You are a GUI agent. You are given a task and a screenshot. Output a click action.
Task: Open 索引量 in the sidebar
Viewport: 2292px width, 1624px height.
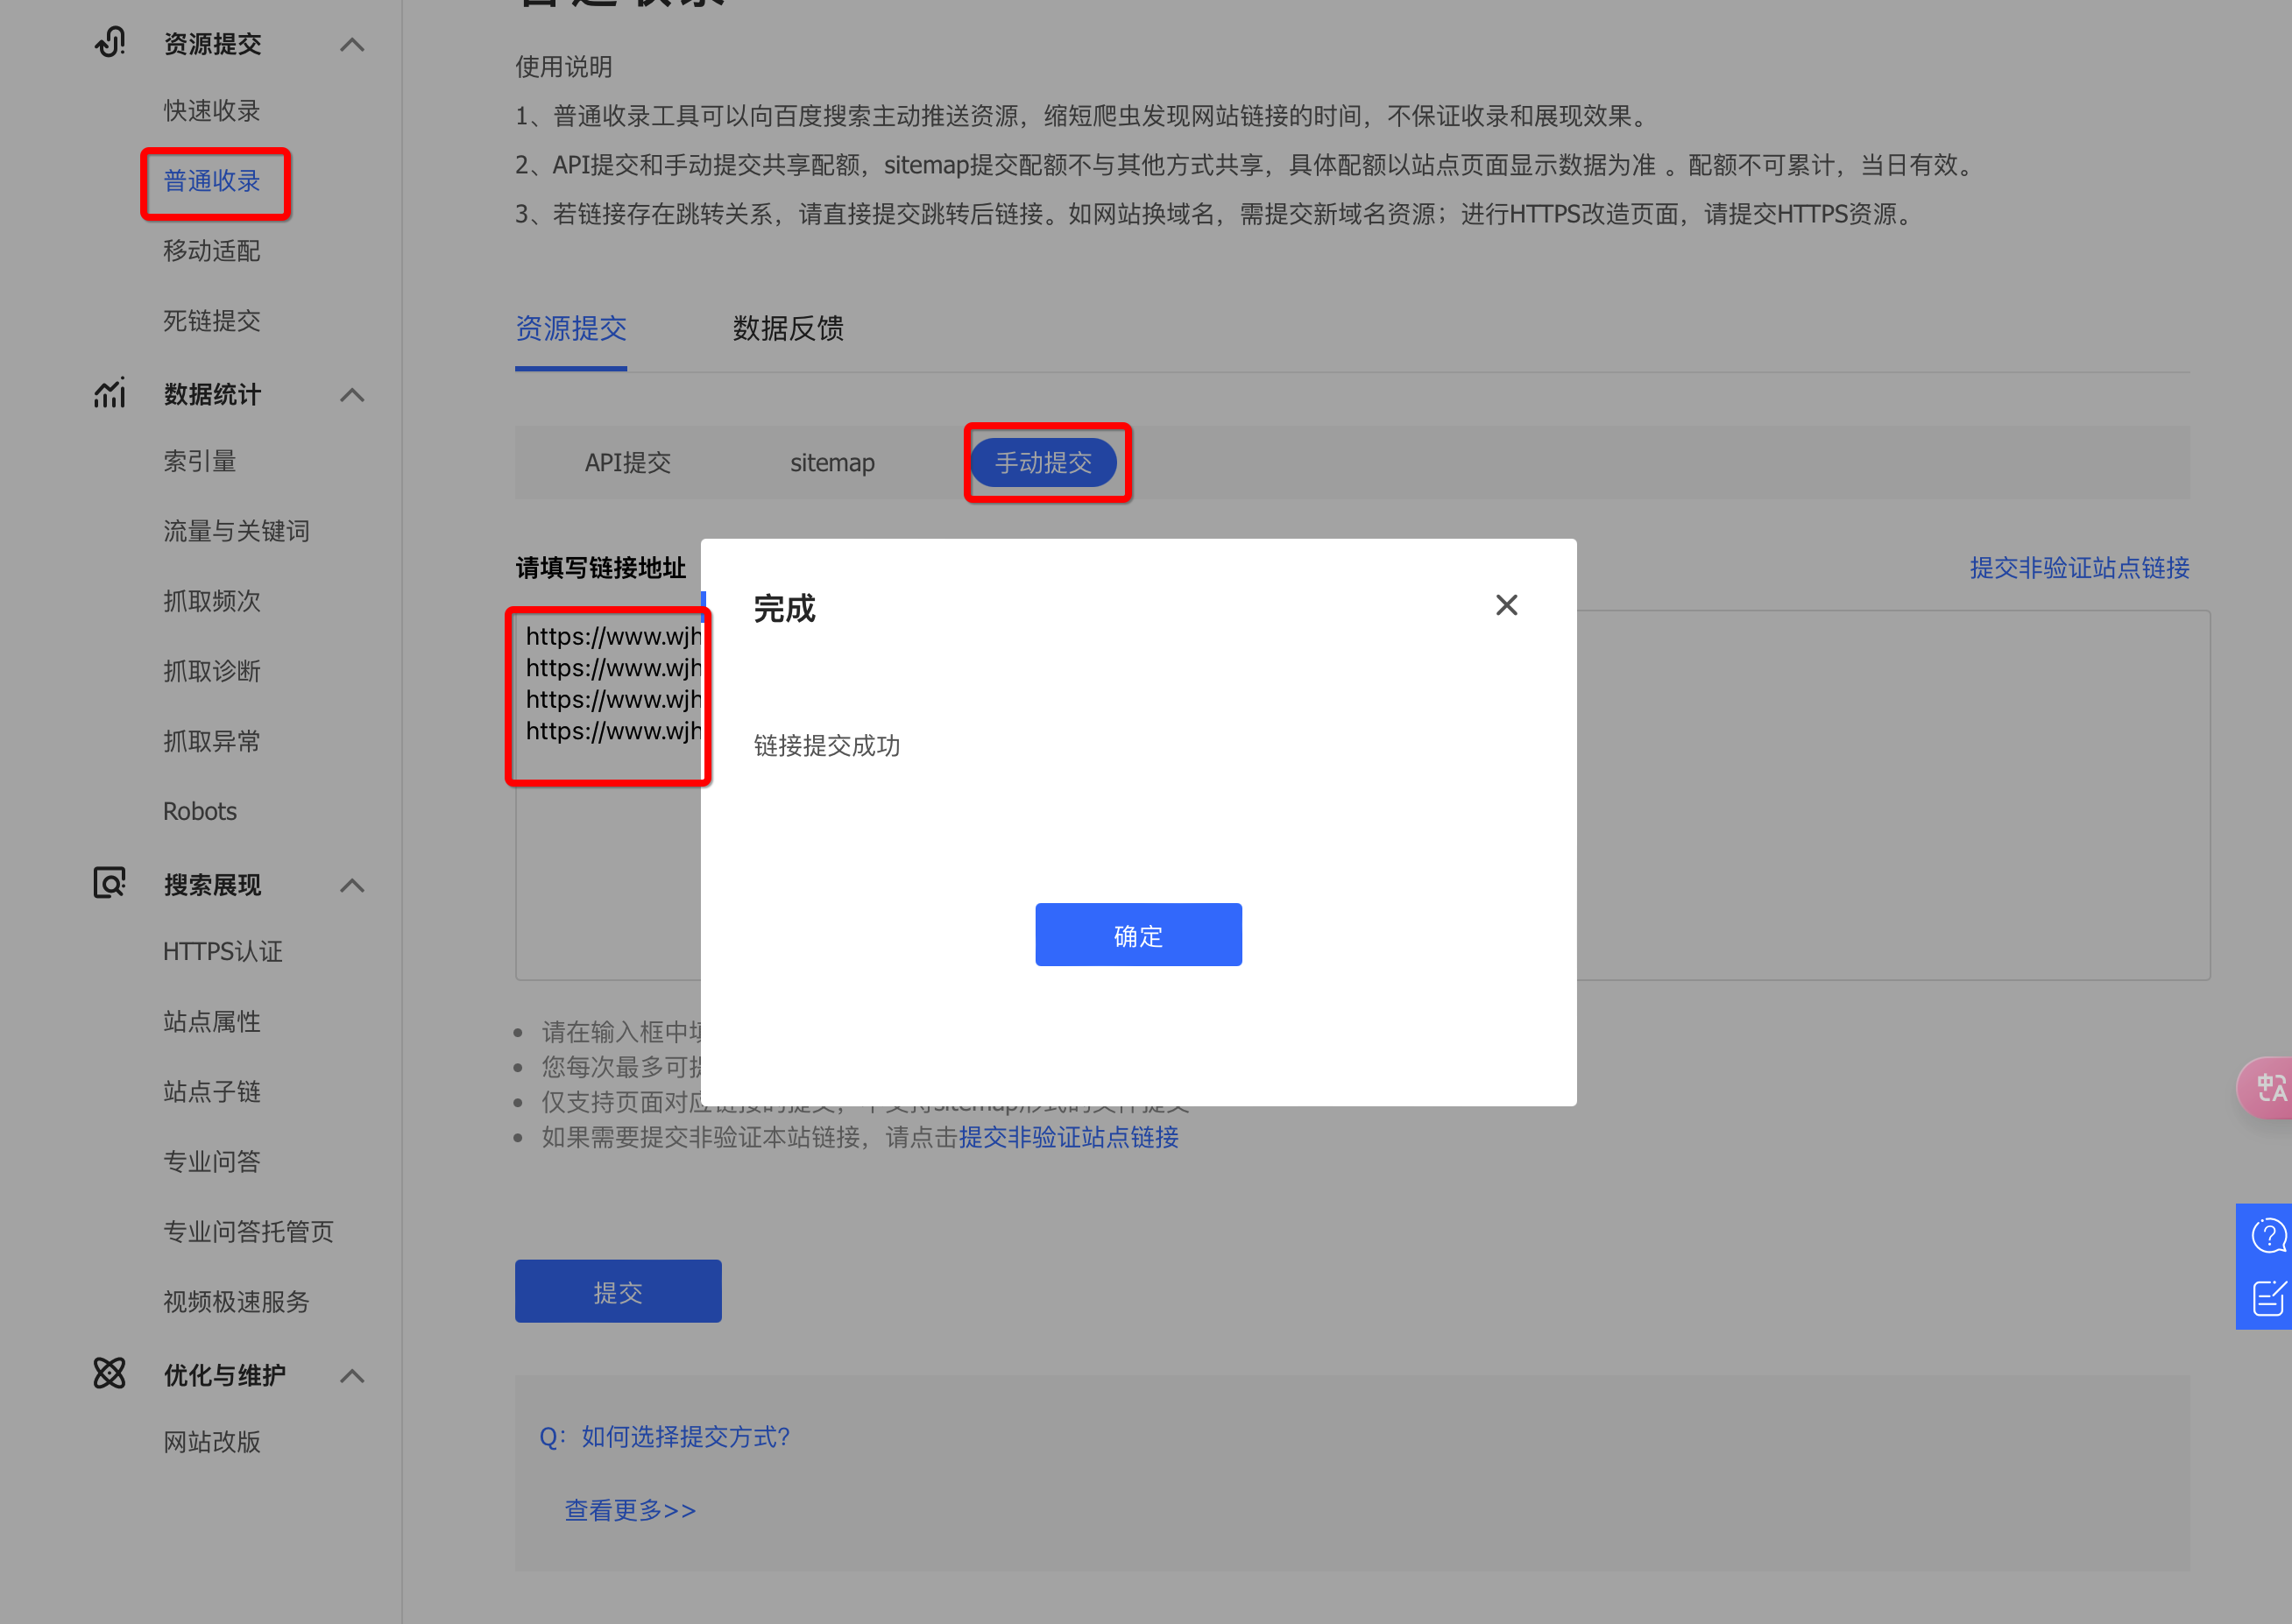point(200,461)
